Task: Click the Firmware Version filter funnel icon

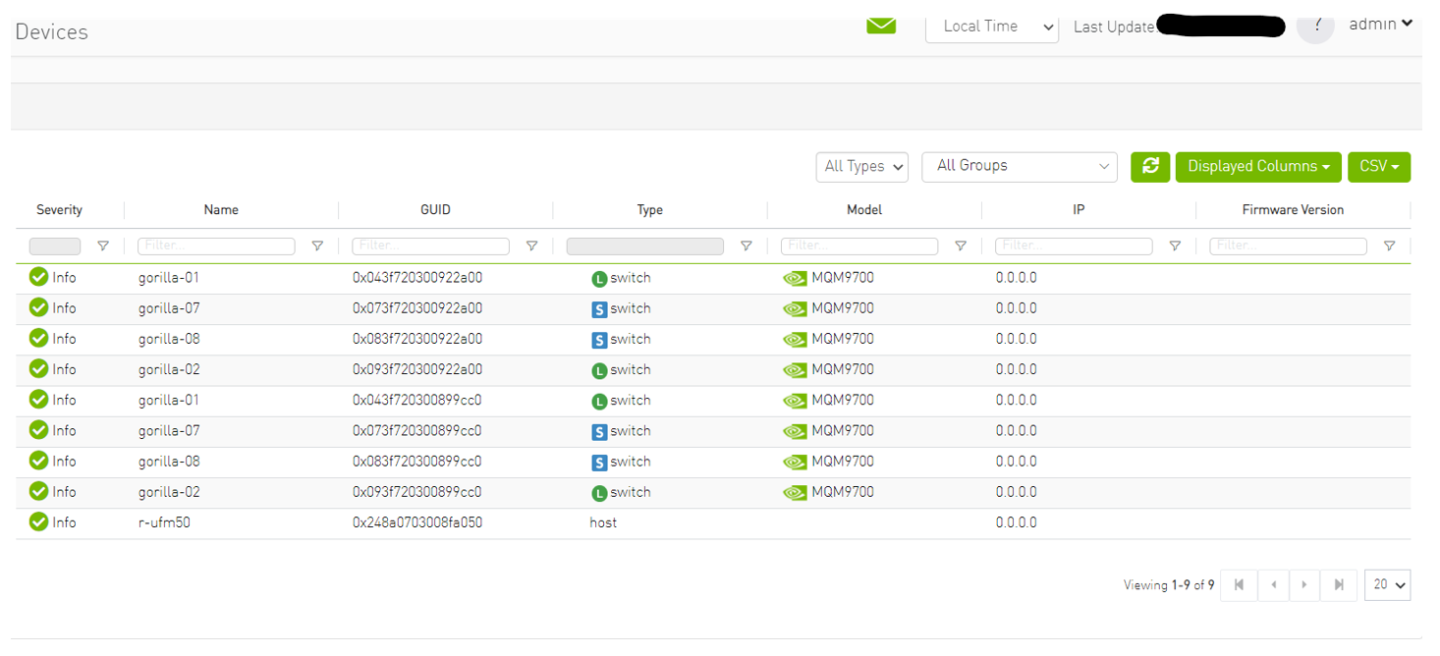Action: [1389, 246]
